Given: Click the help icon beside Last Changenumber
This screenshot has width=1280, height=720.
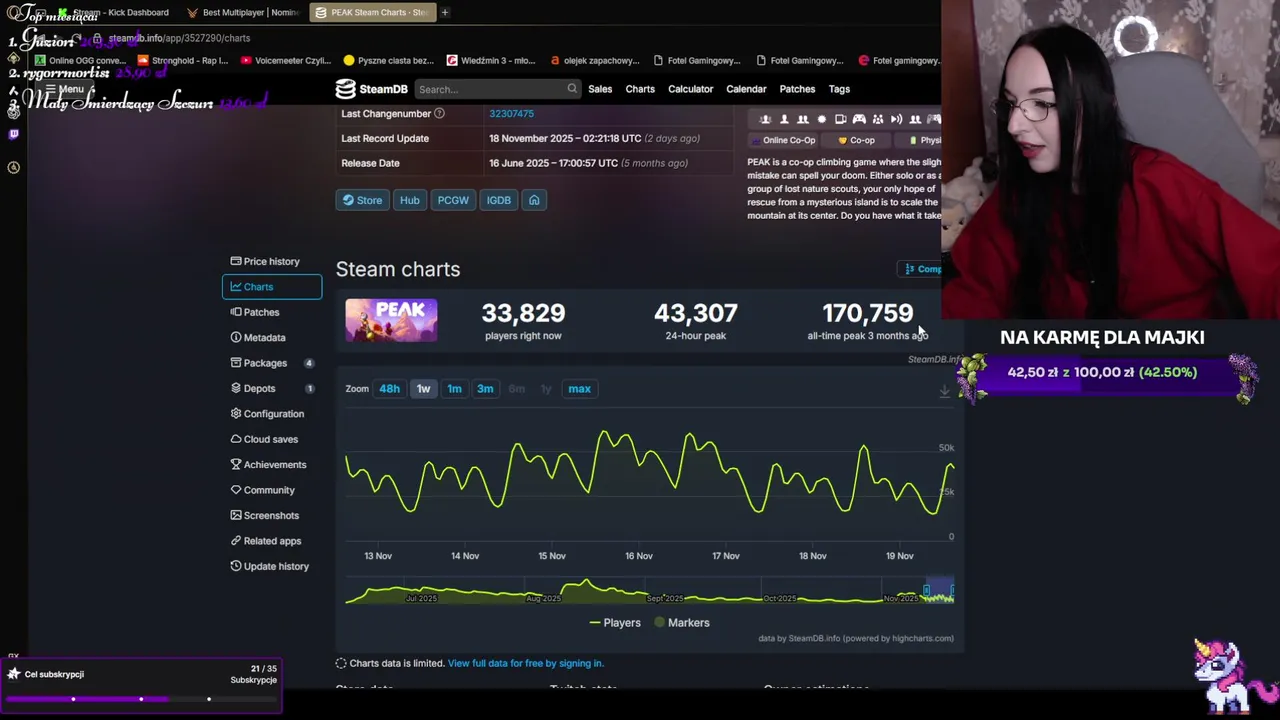Looking at the screenshot, I should pyautogui.click(x=439, y=114).
